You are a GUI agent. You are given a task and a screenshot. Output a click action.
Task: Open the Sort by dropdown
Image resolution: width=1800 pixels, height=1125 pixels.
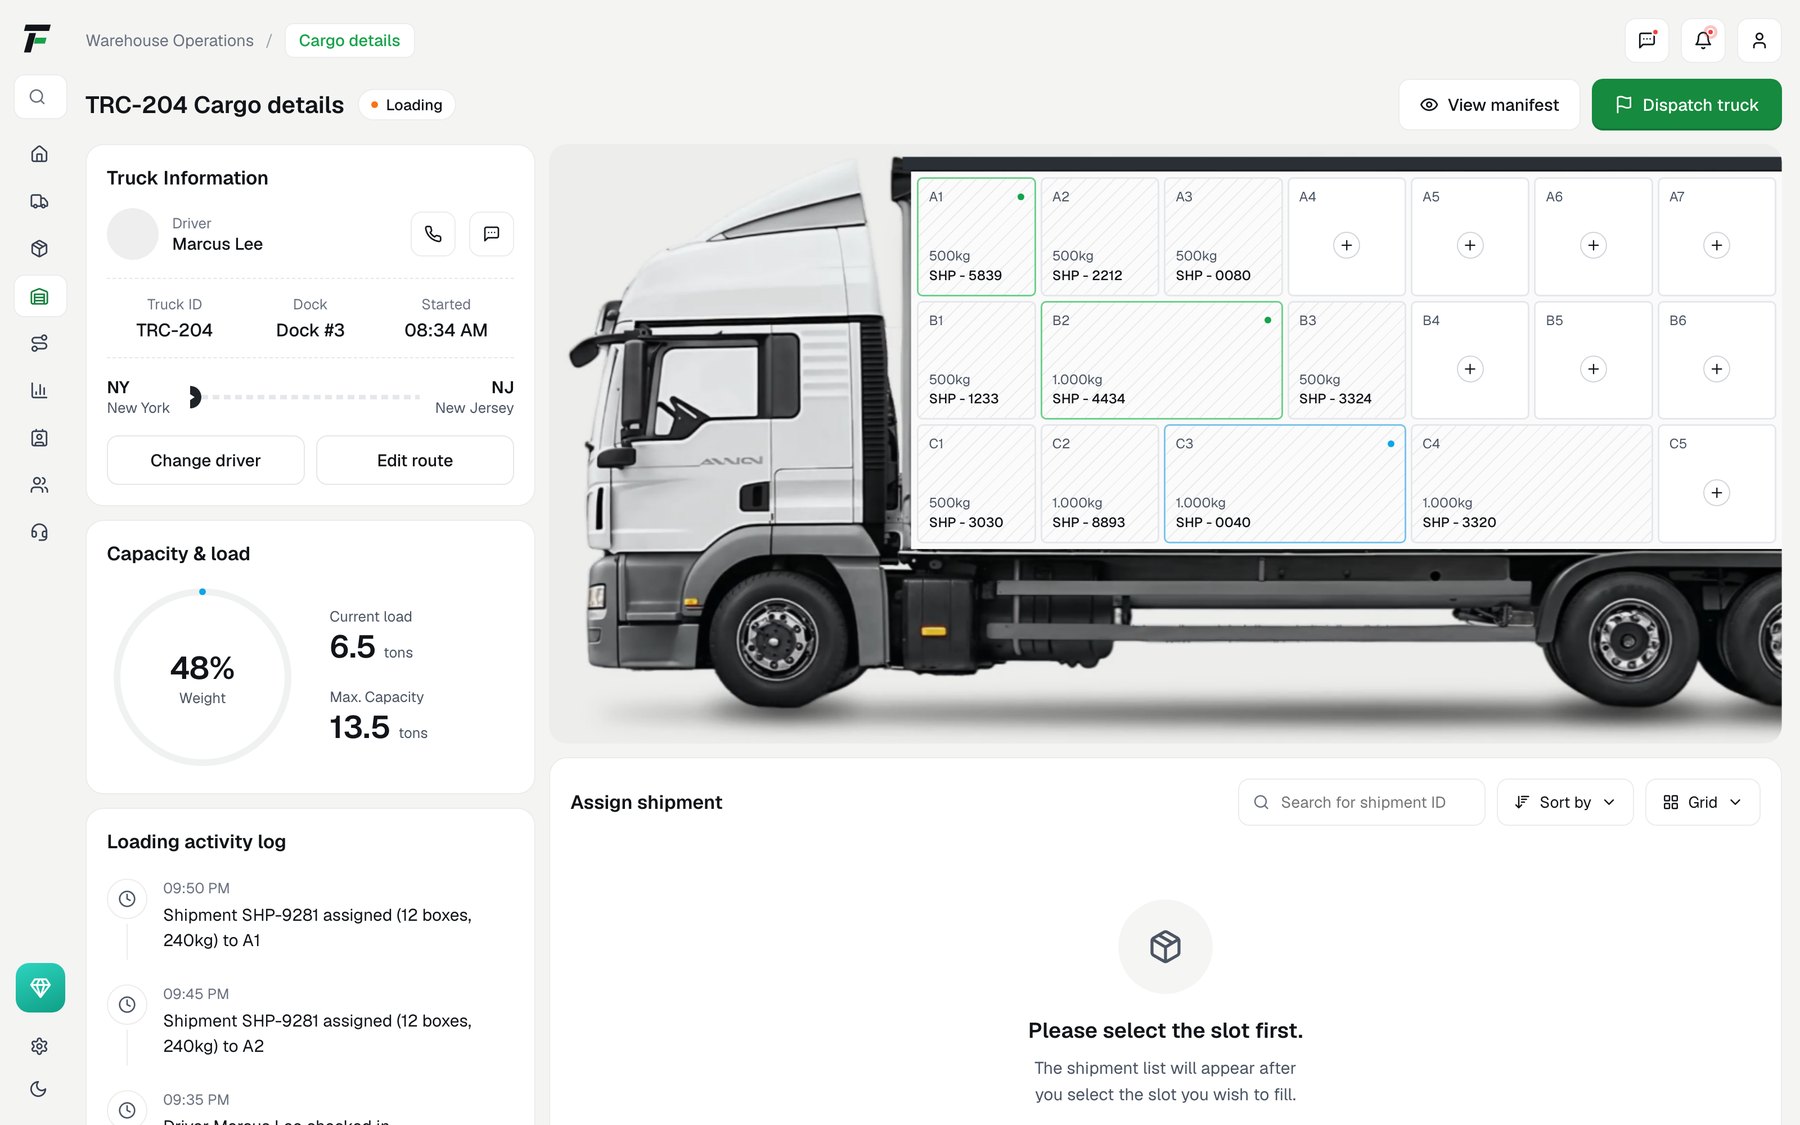coord(1565,802)
